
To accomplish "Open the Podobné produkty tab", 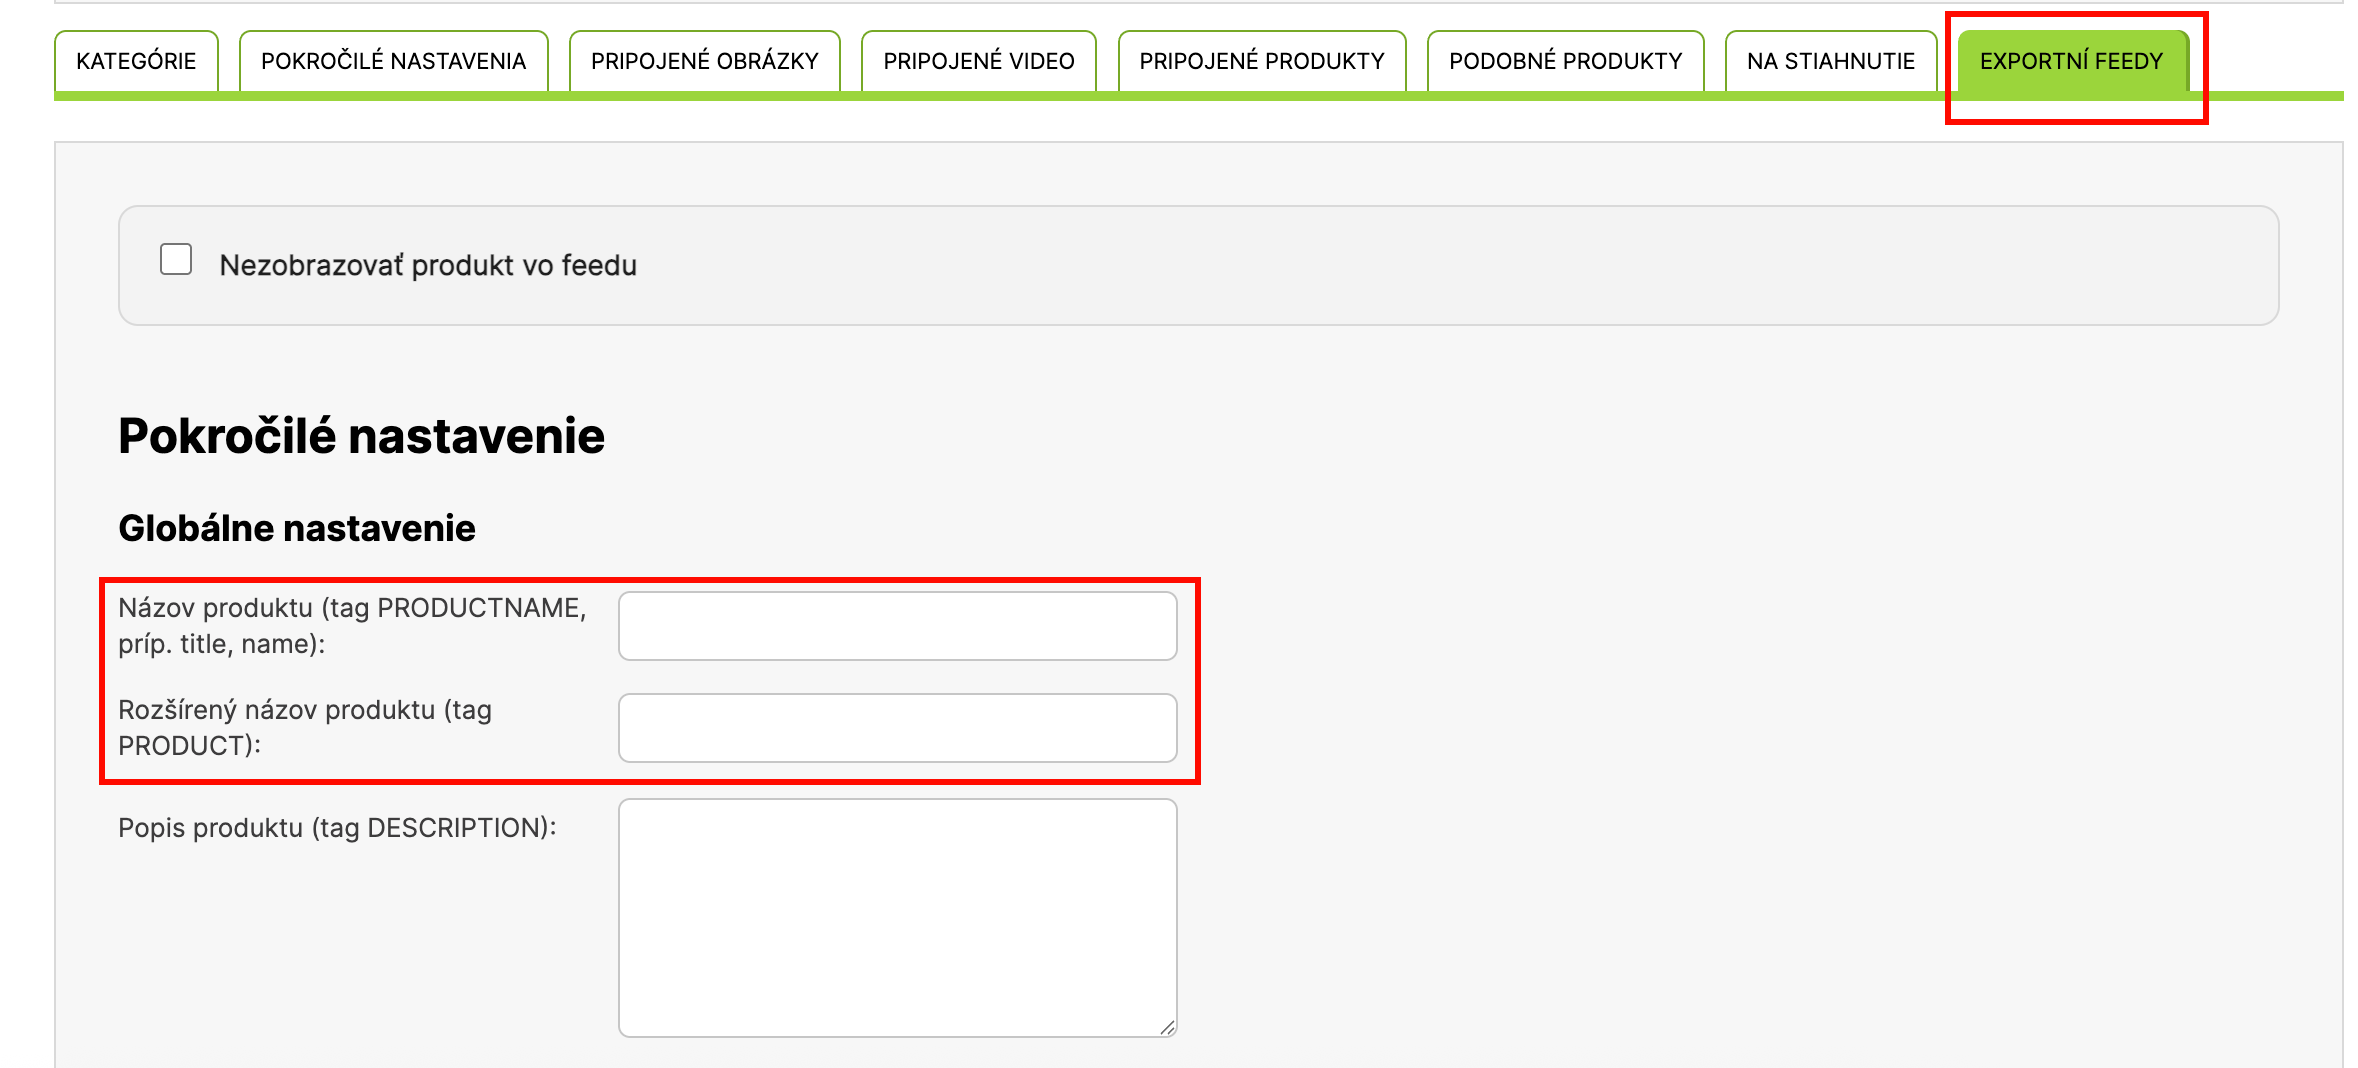I will [1565, 61].
